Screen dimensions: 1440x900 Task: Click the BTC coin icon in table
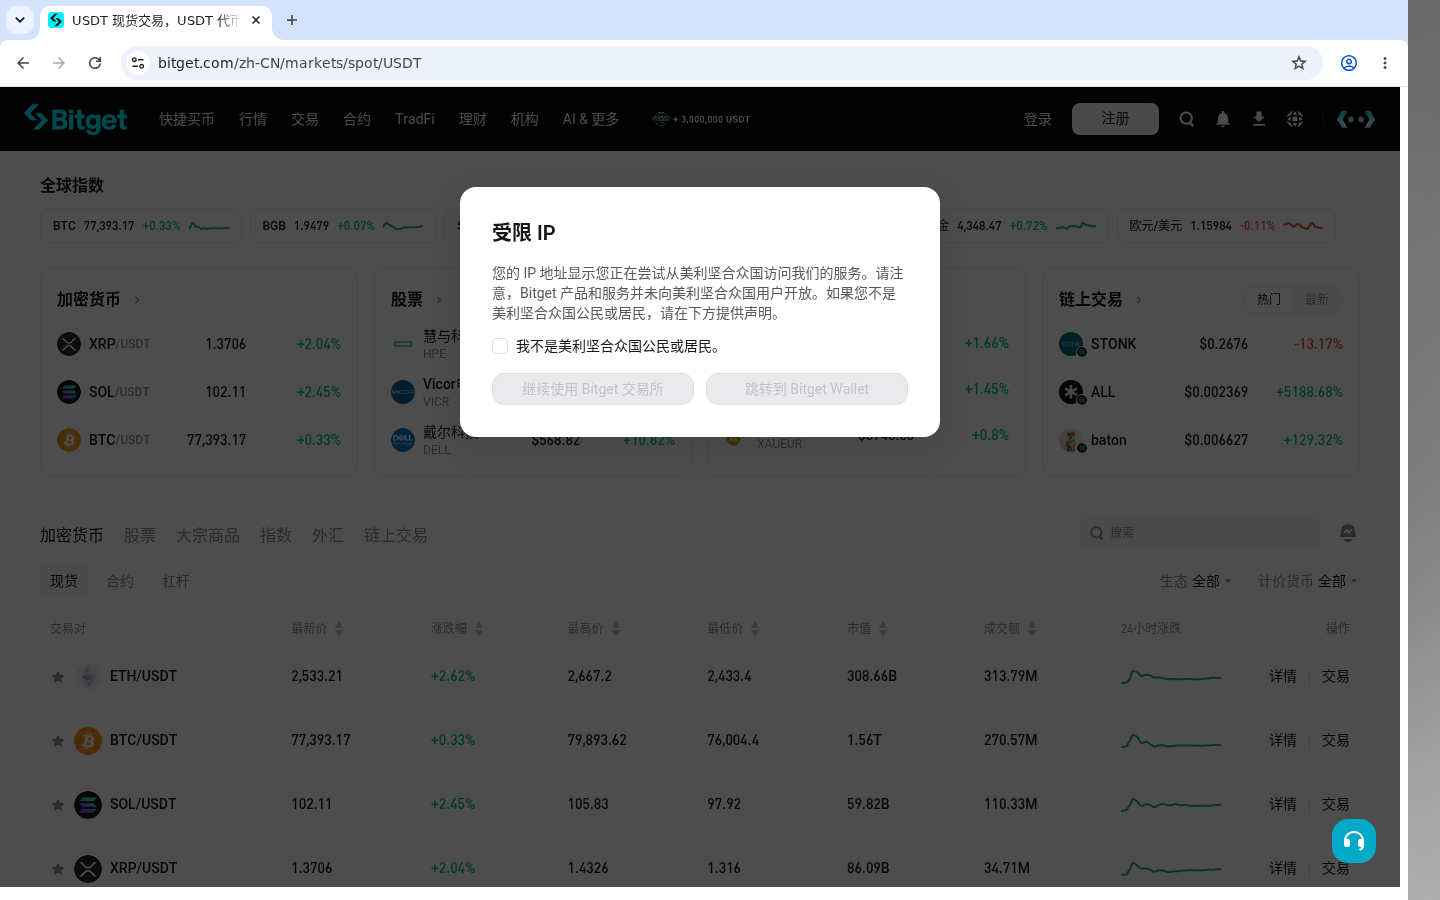point(88,741)
